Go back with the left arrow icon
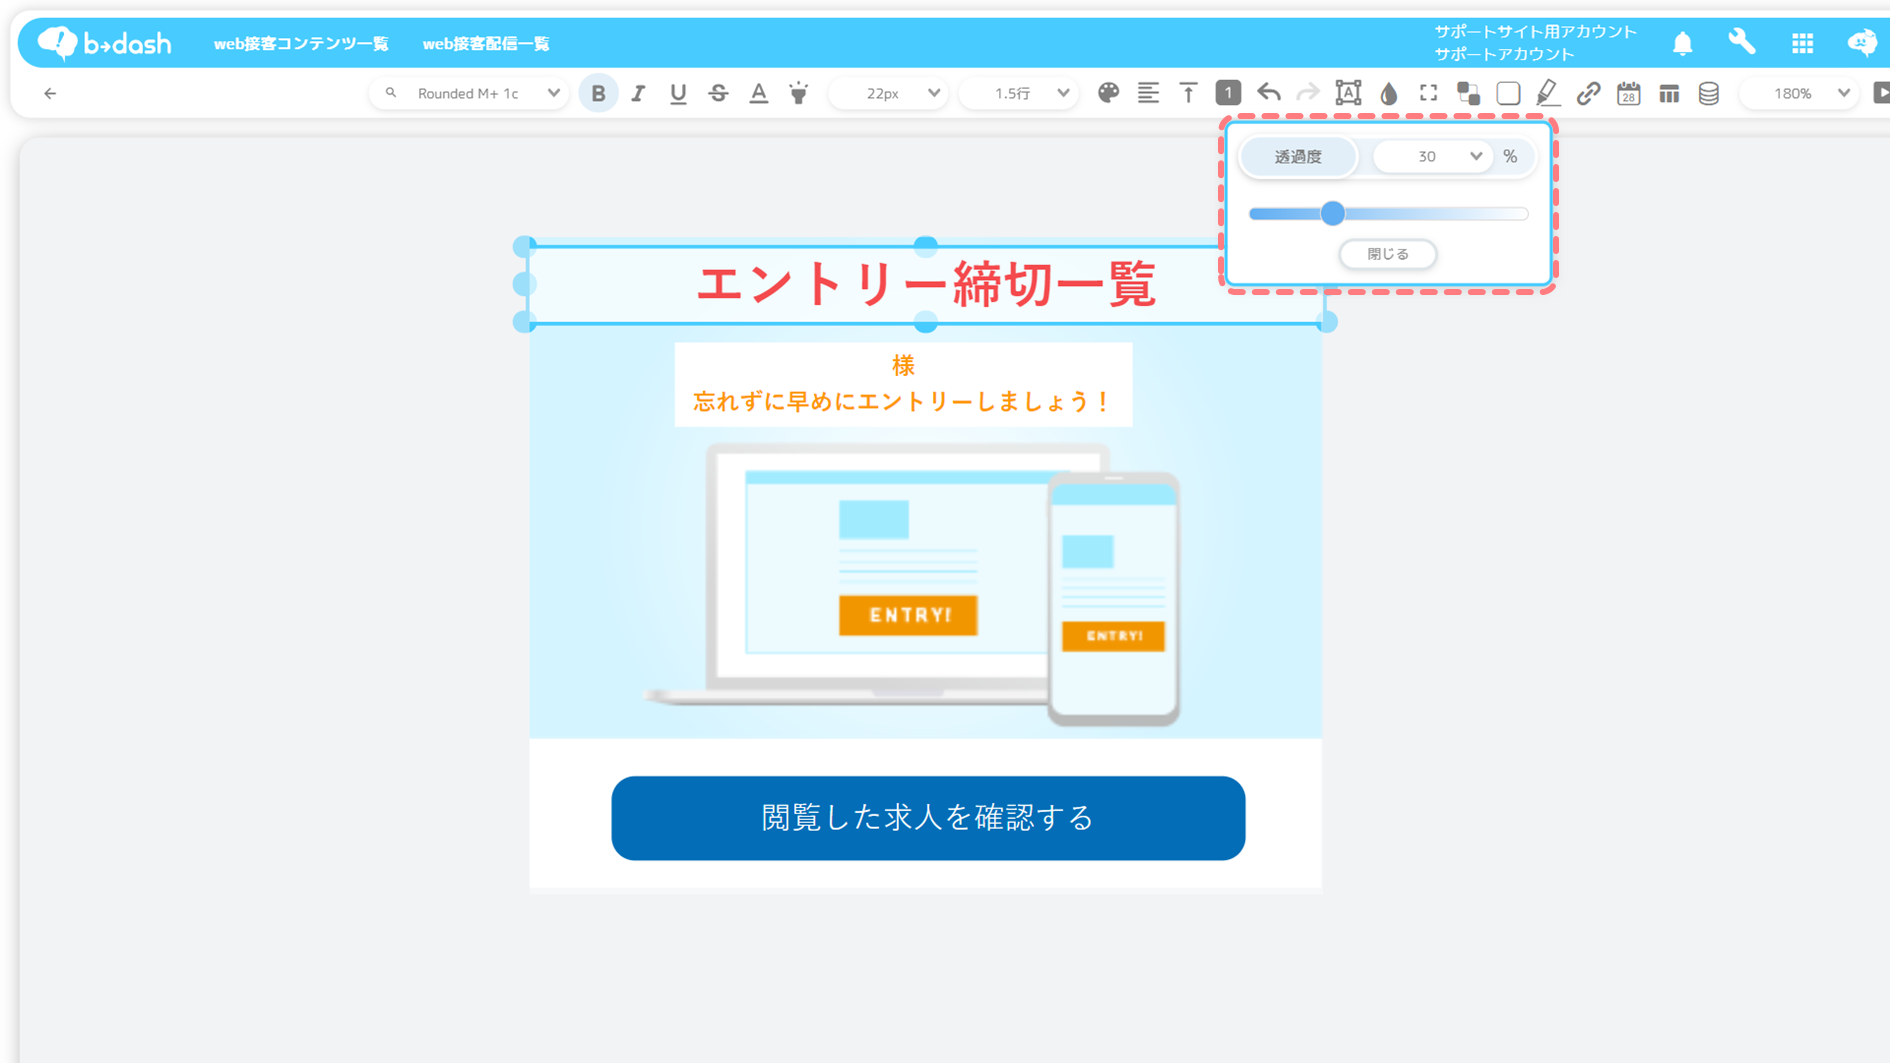 (x=50, y=94)
